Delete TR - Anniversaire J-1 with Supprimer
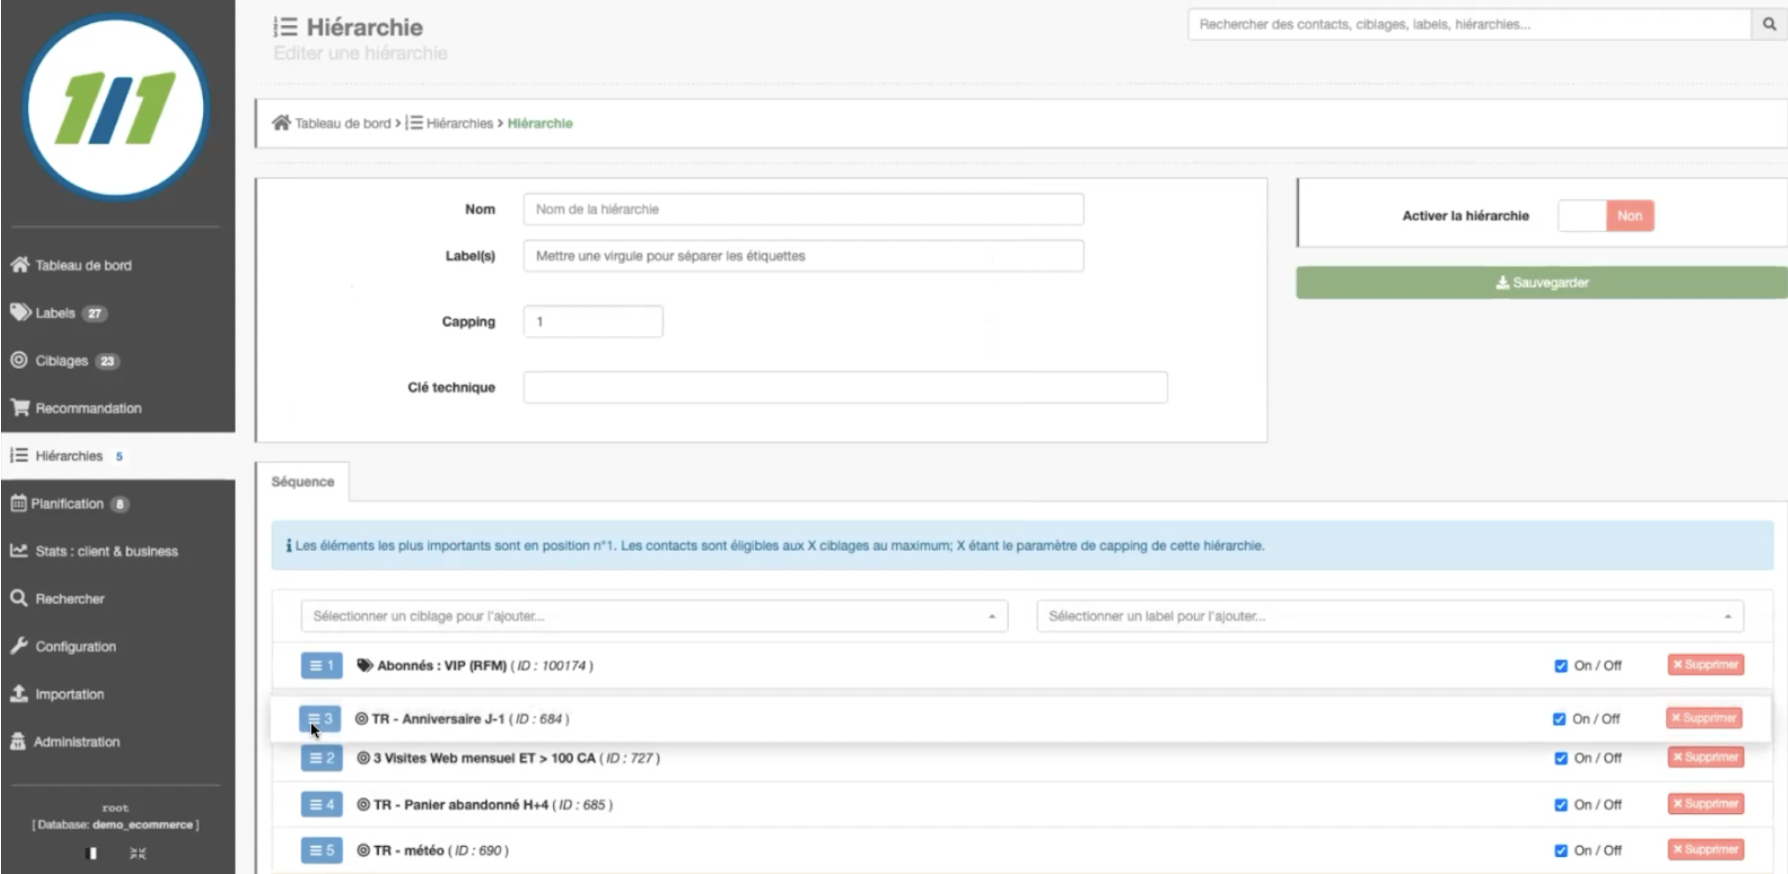The image size is (1788, 874). tap(1704, 718)
